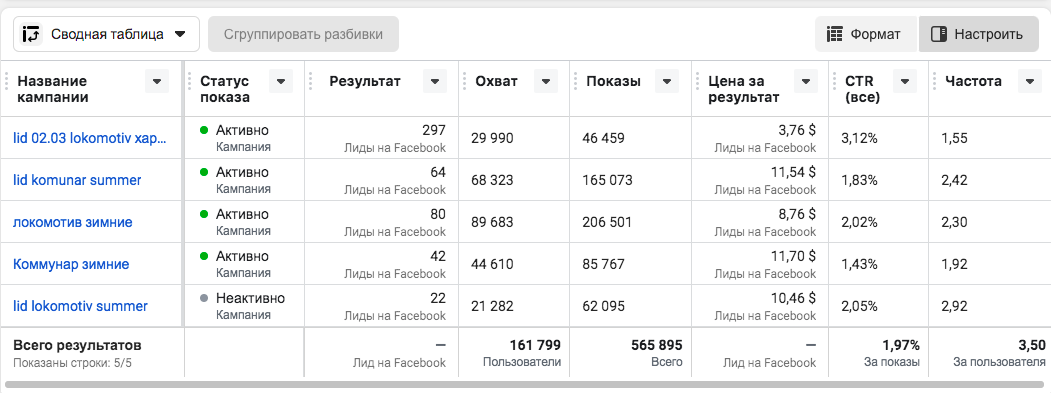
Task: Click the drag handle beside Показы column header
Action: 576,82
